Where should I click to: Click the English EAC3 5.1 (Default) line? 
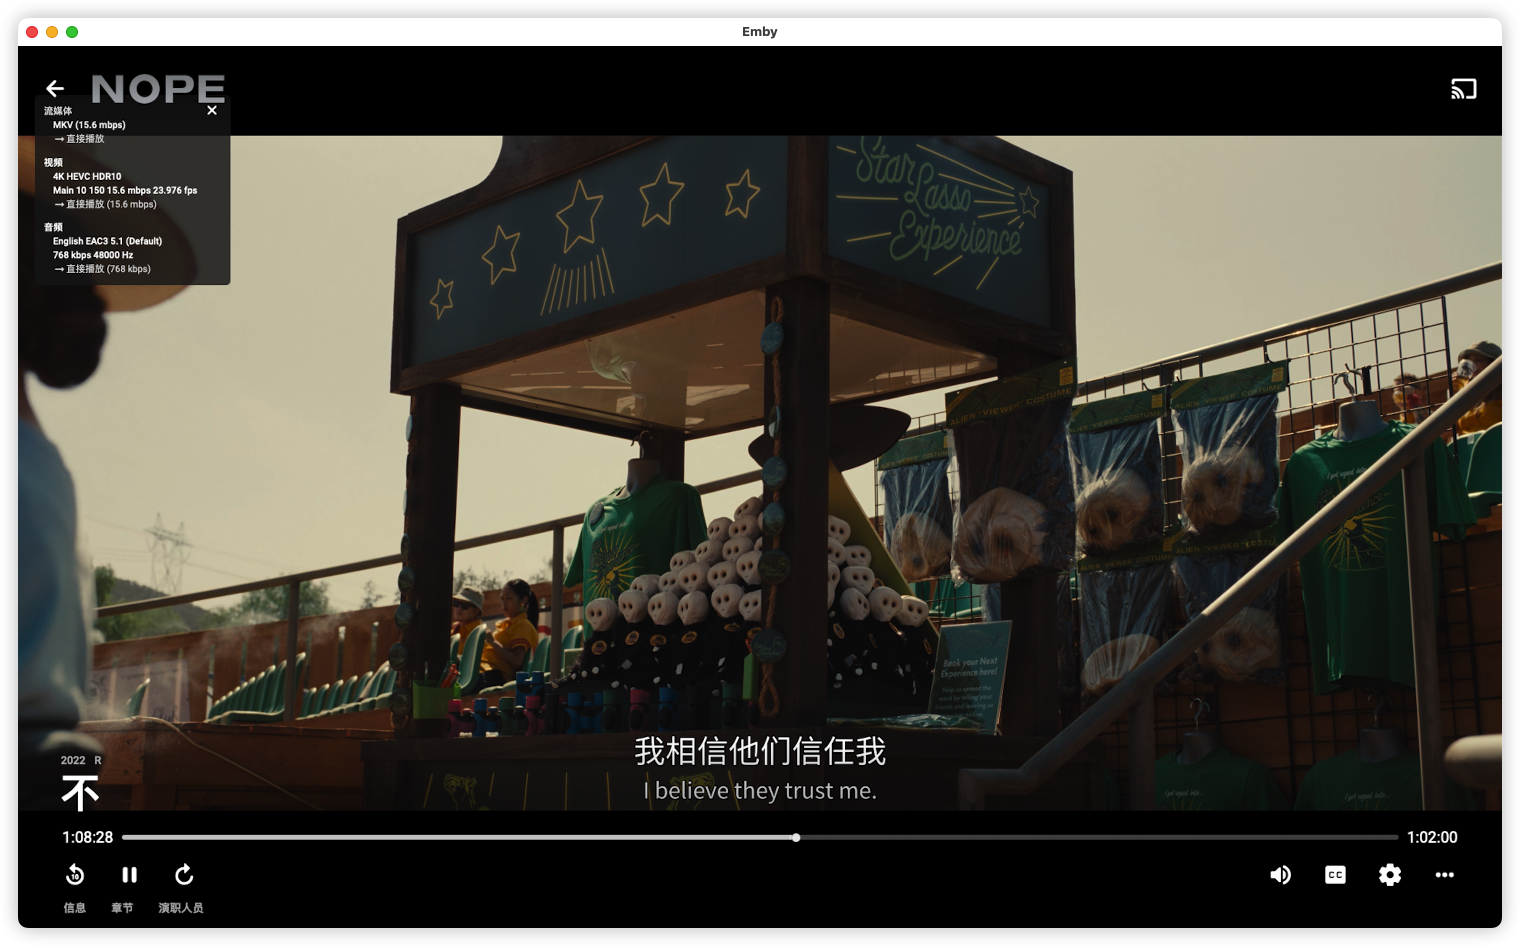107,241
